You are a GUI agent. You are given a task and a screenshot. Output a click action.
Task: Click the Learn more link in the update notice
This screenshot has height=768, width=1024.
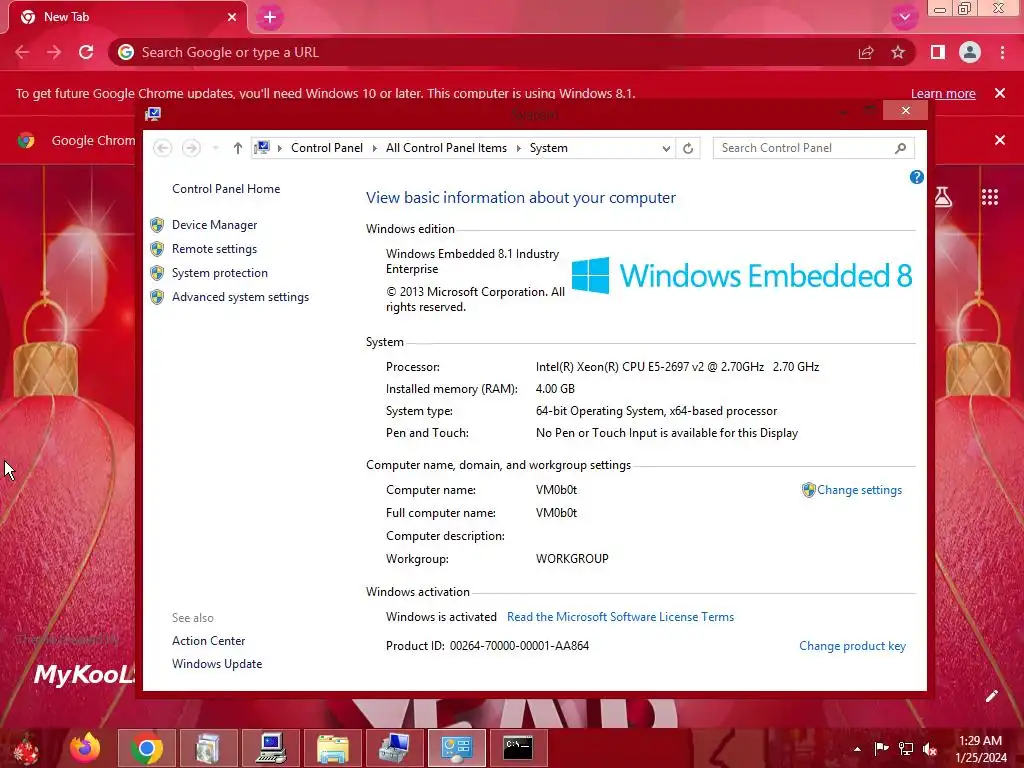coord(943,93)
